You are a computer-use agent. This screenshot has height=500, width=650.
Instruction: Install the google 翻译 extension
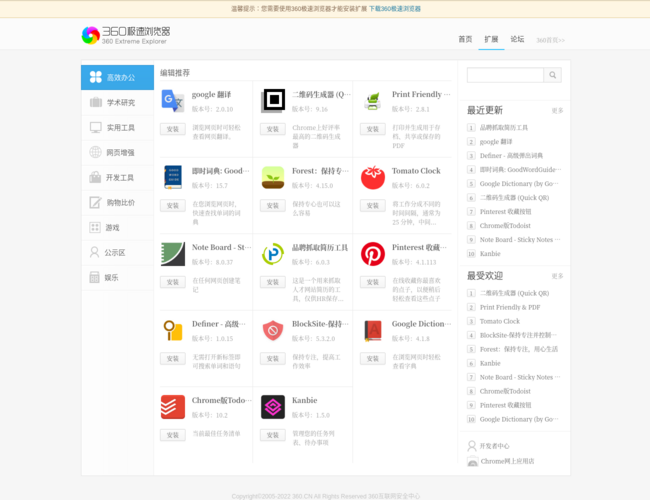[172, 129]
